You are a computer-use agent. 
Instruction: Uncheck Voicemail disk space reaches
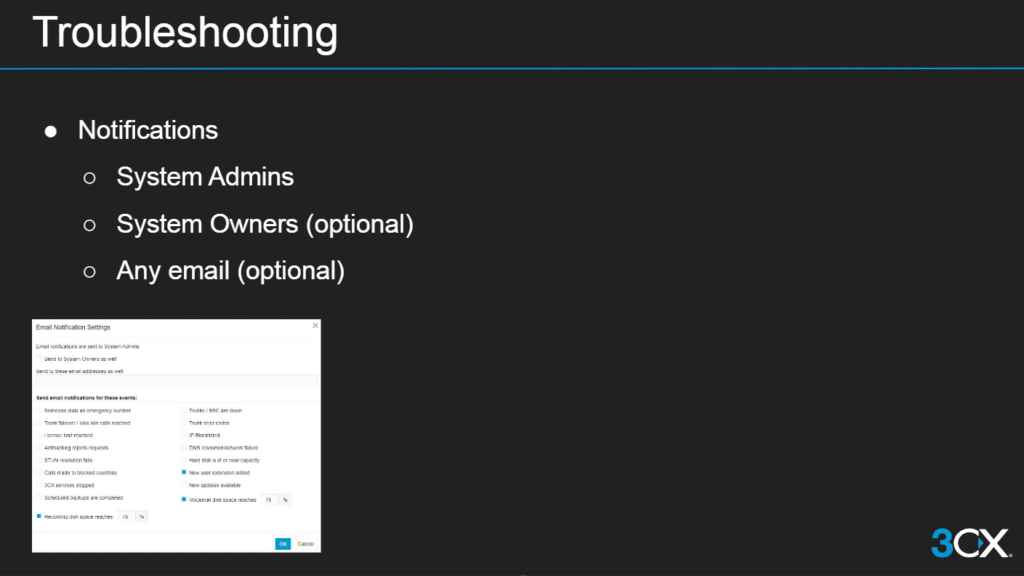click(184, 498)
